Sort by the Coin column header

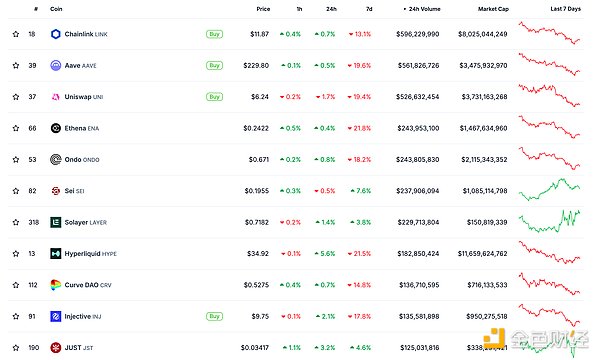56,9
